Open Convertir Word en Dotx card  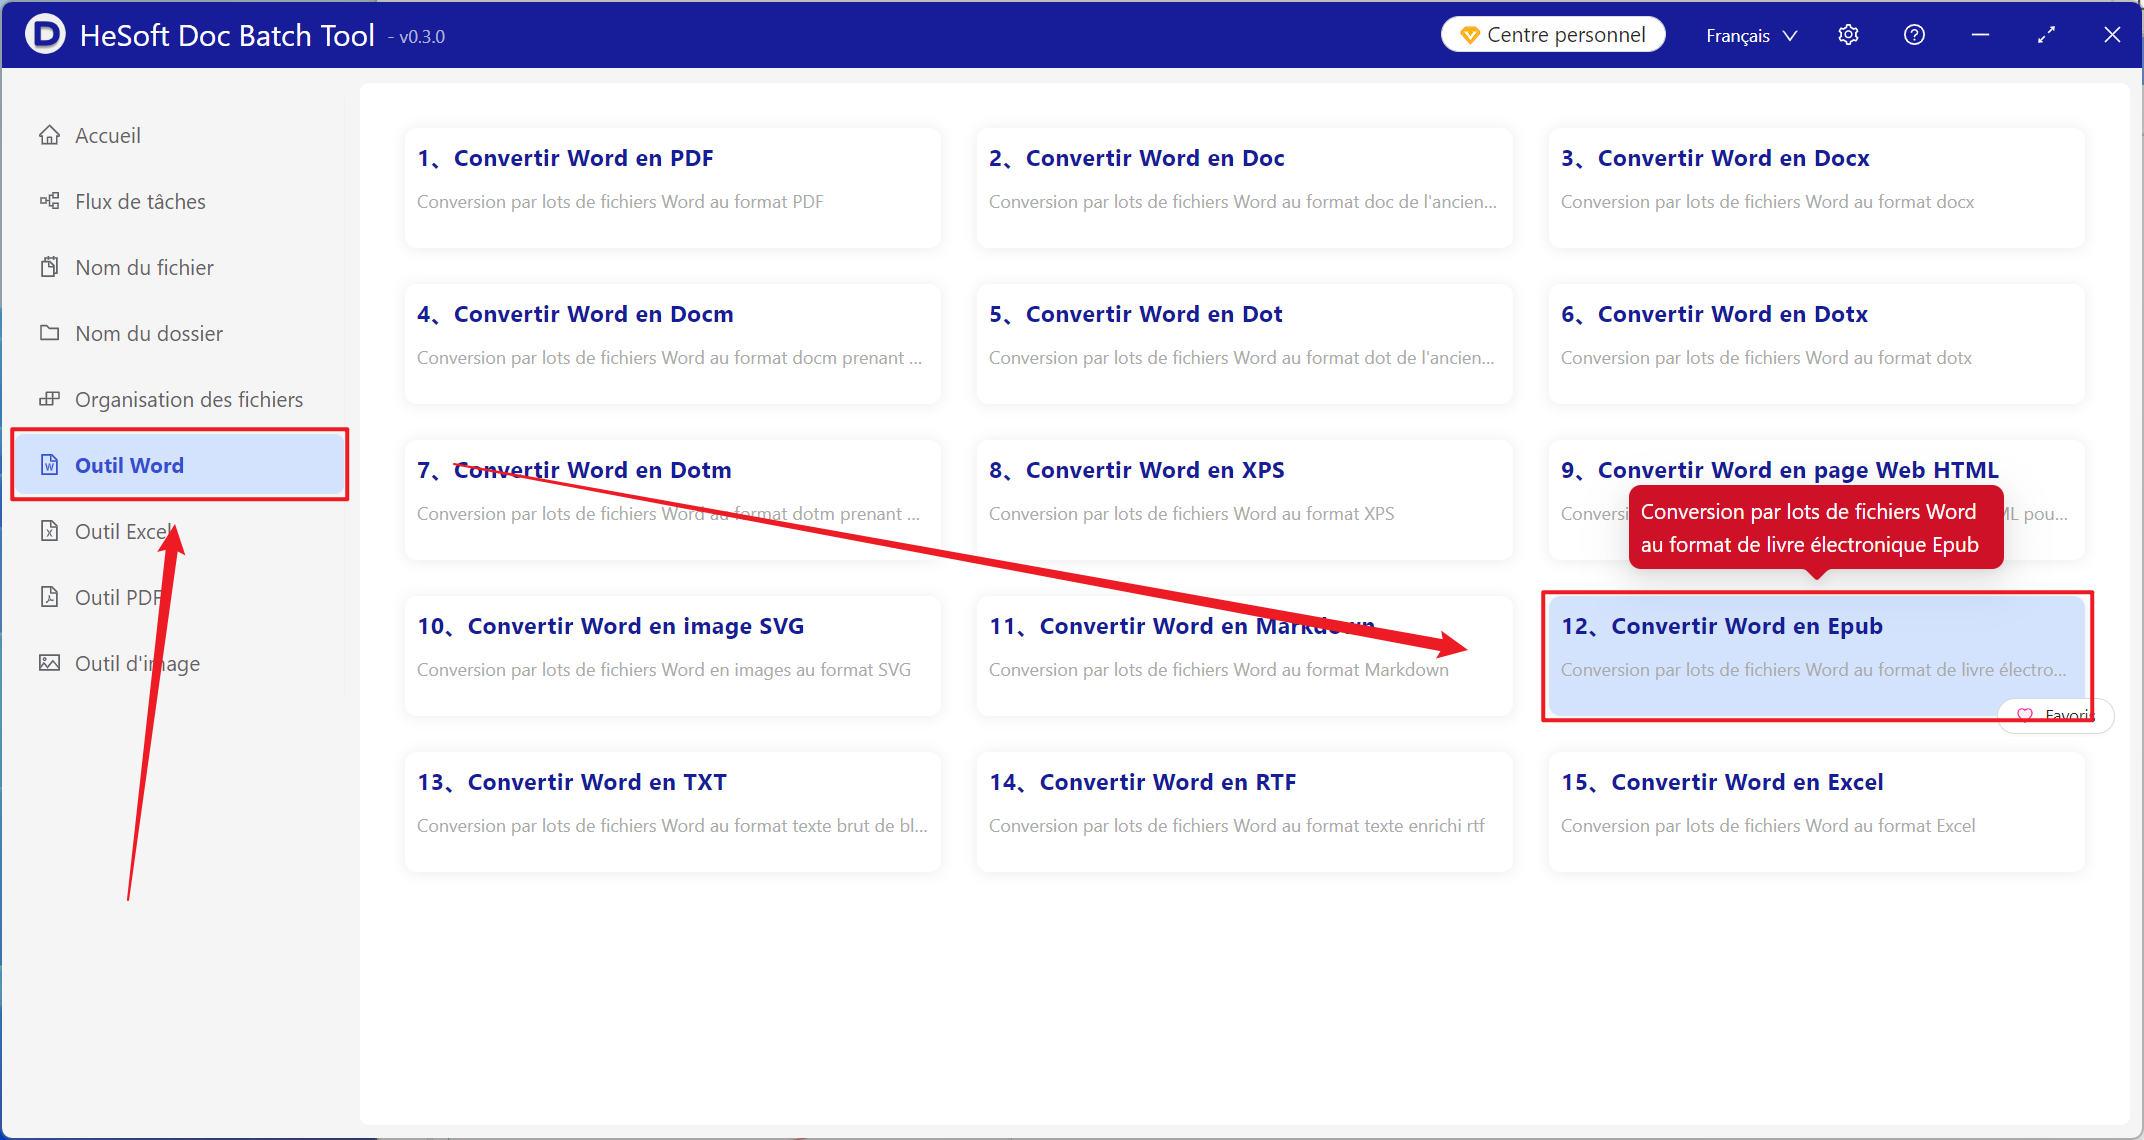[1816, 343]
